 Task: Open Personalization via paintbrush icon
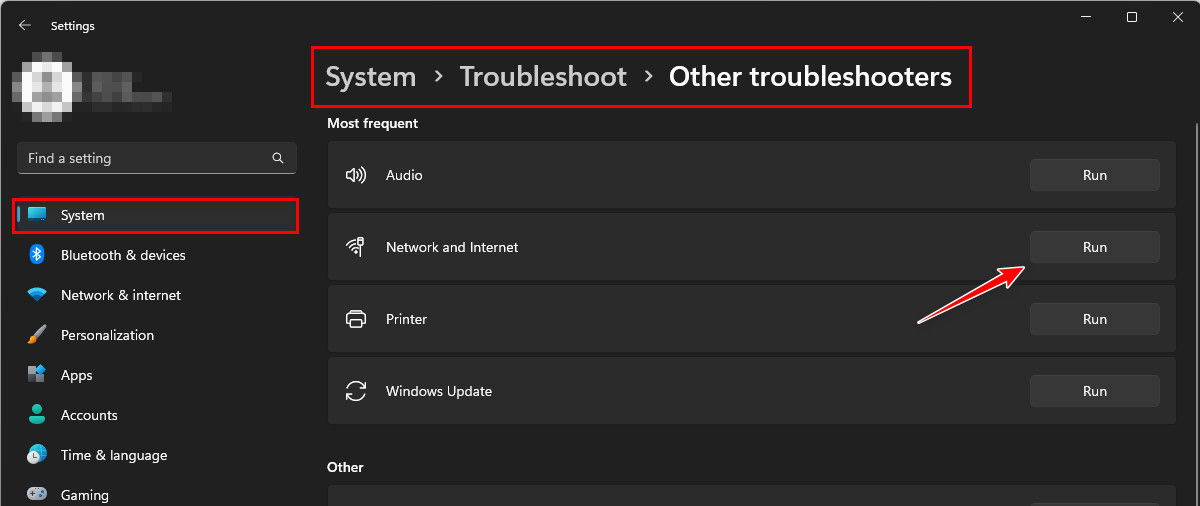37,335
